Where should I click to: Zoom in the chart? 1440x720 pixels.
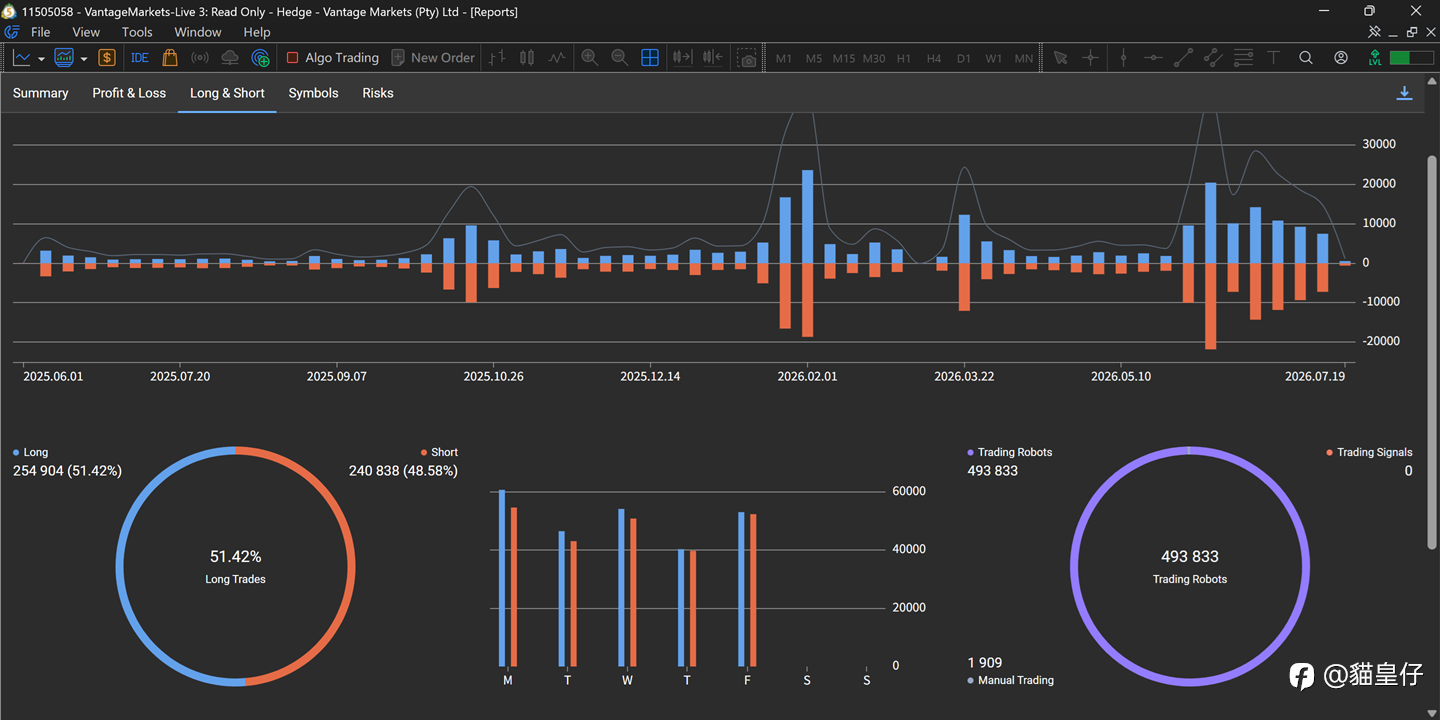[590, 58]
